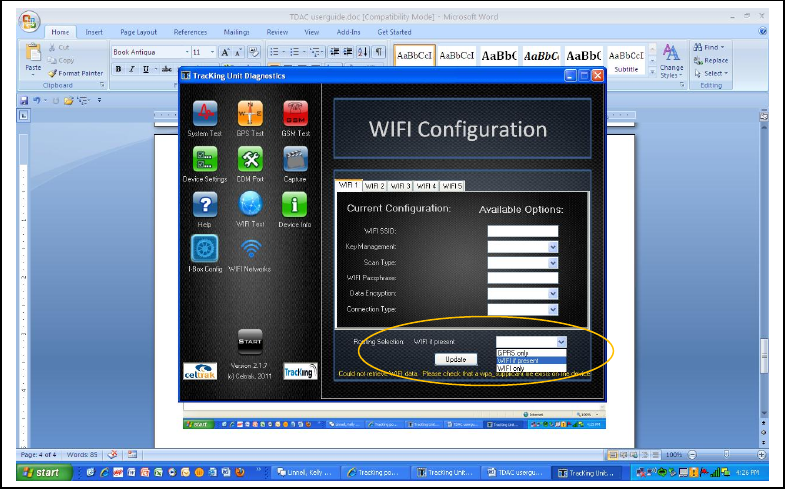Open the Help icon in TracKing
The height and width of the screenshot is (489, 785).
205,205
